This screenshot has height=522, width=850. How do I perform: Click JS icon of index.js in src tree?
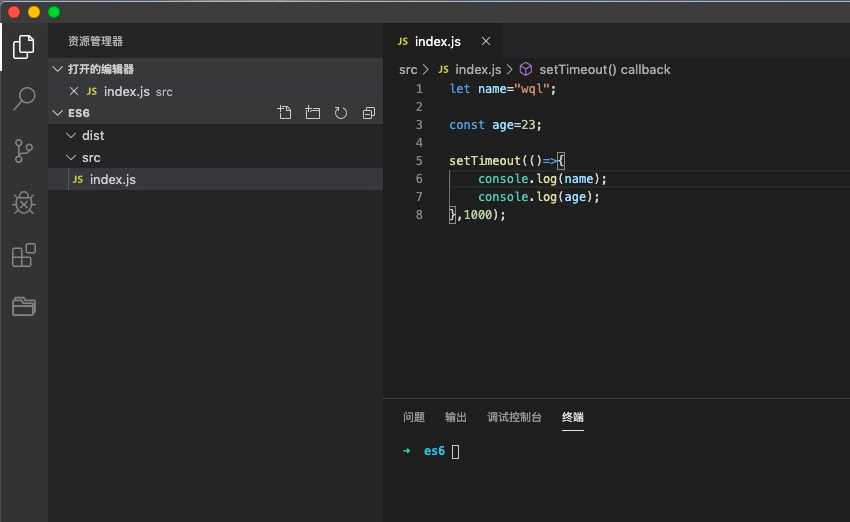coord(78,179)
